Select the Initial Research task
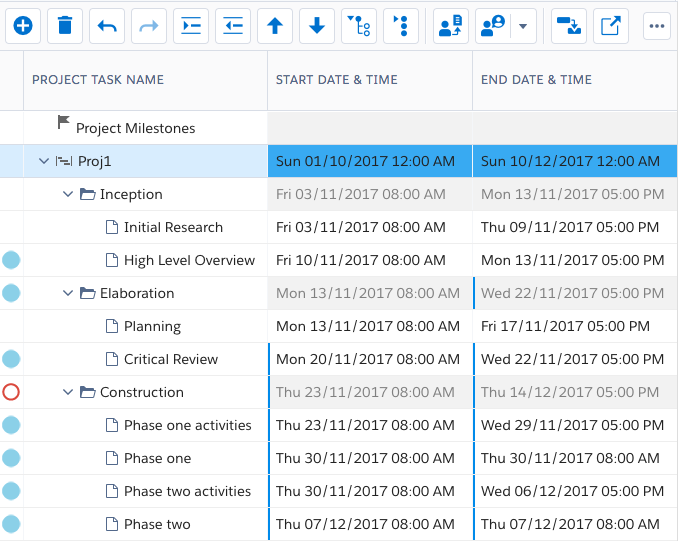 [173, 227]
